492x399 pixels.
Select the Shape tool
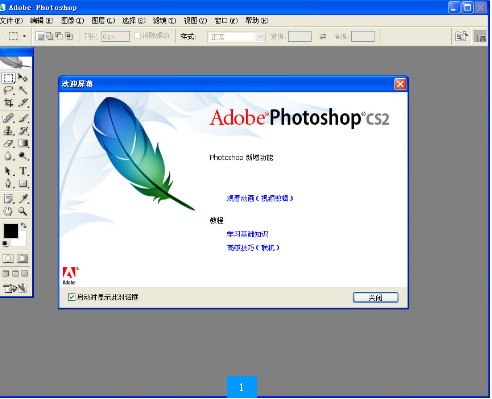[x=23, y=183]
